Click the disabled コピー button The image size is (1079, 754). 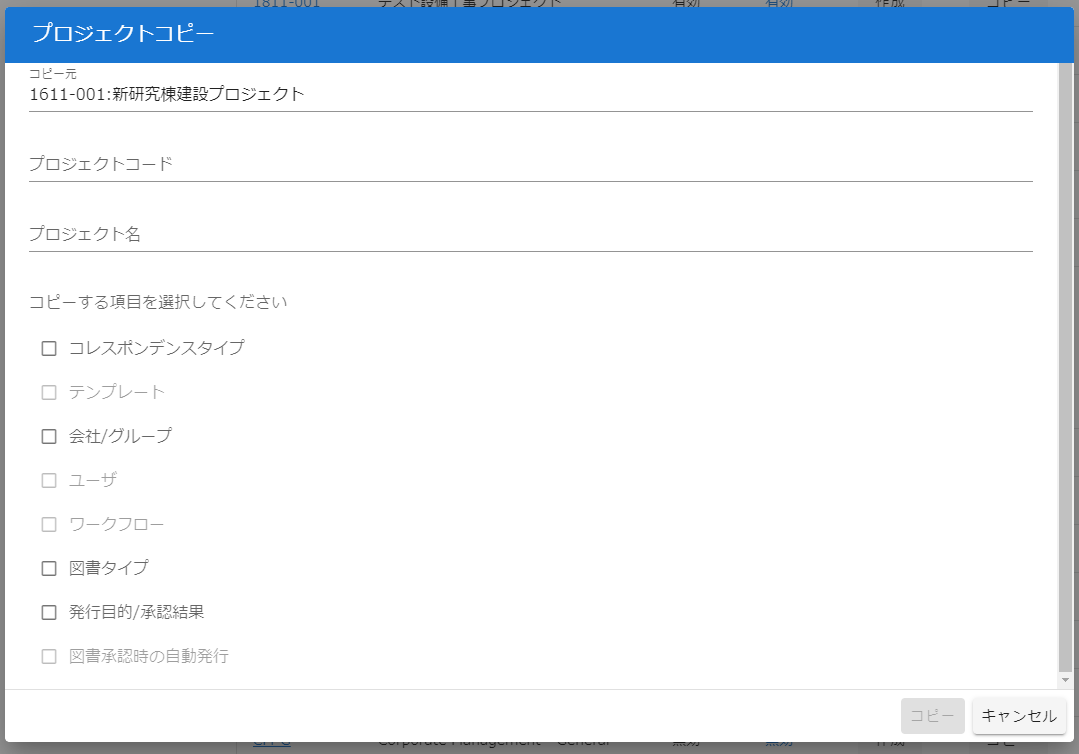932,716
